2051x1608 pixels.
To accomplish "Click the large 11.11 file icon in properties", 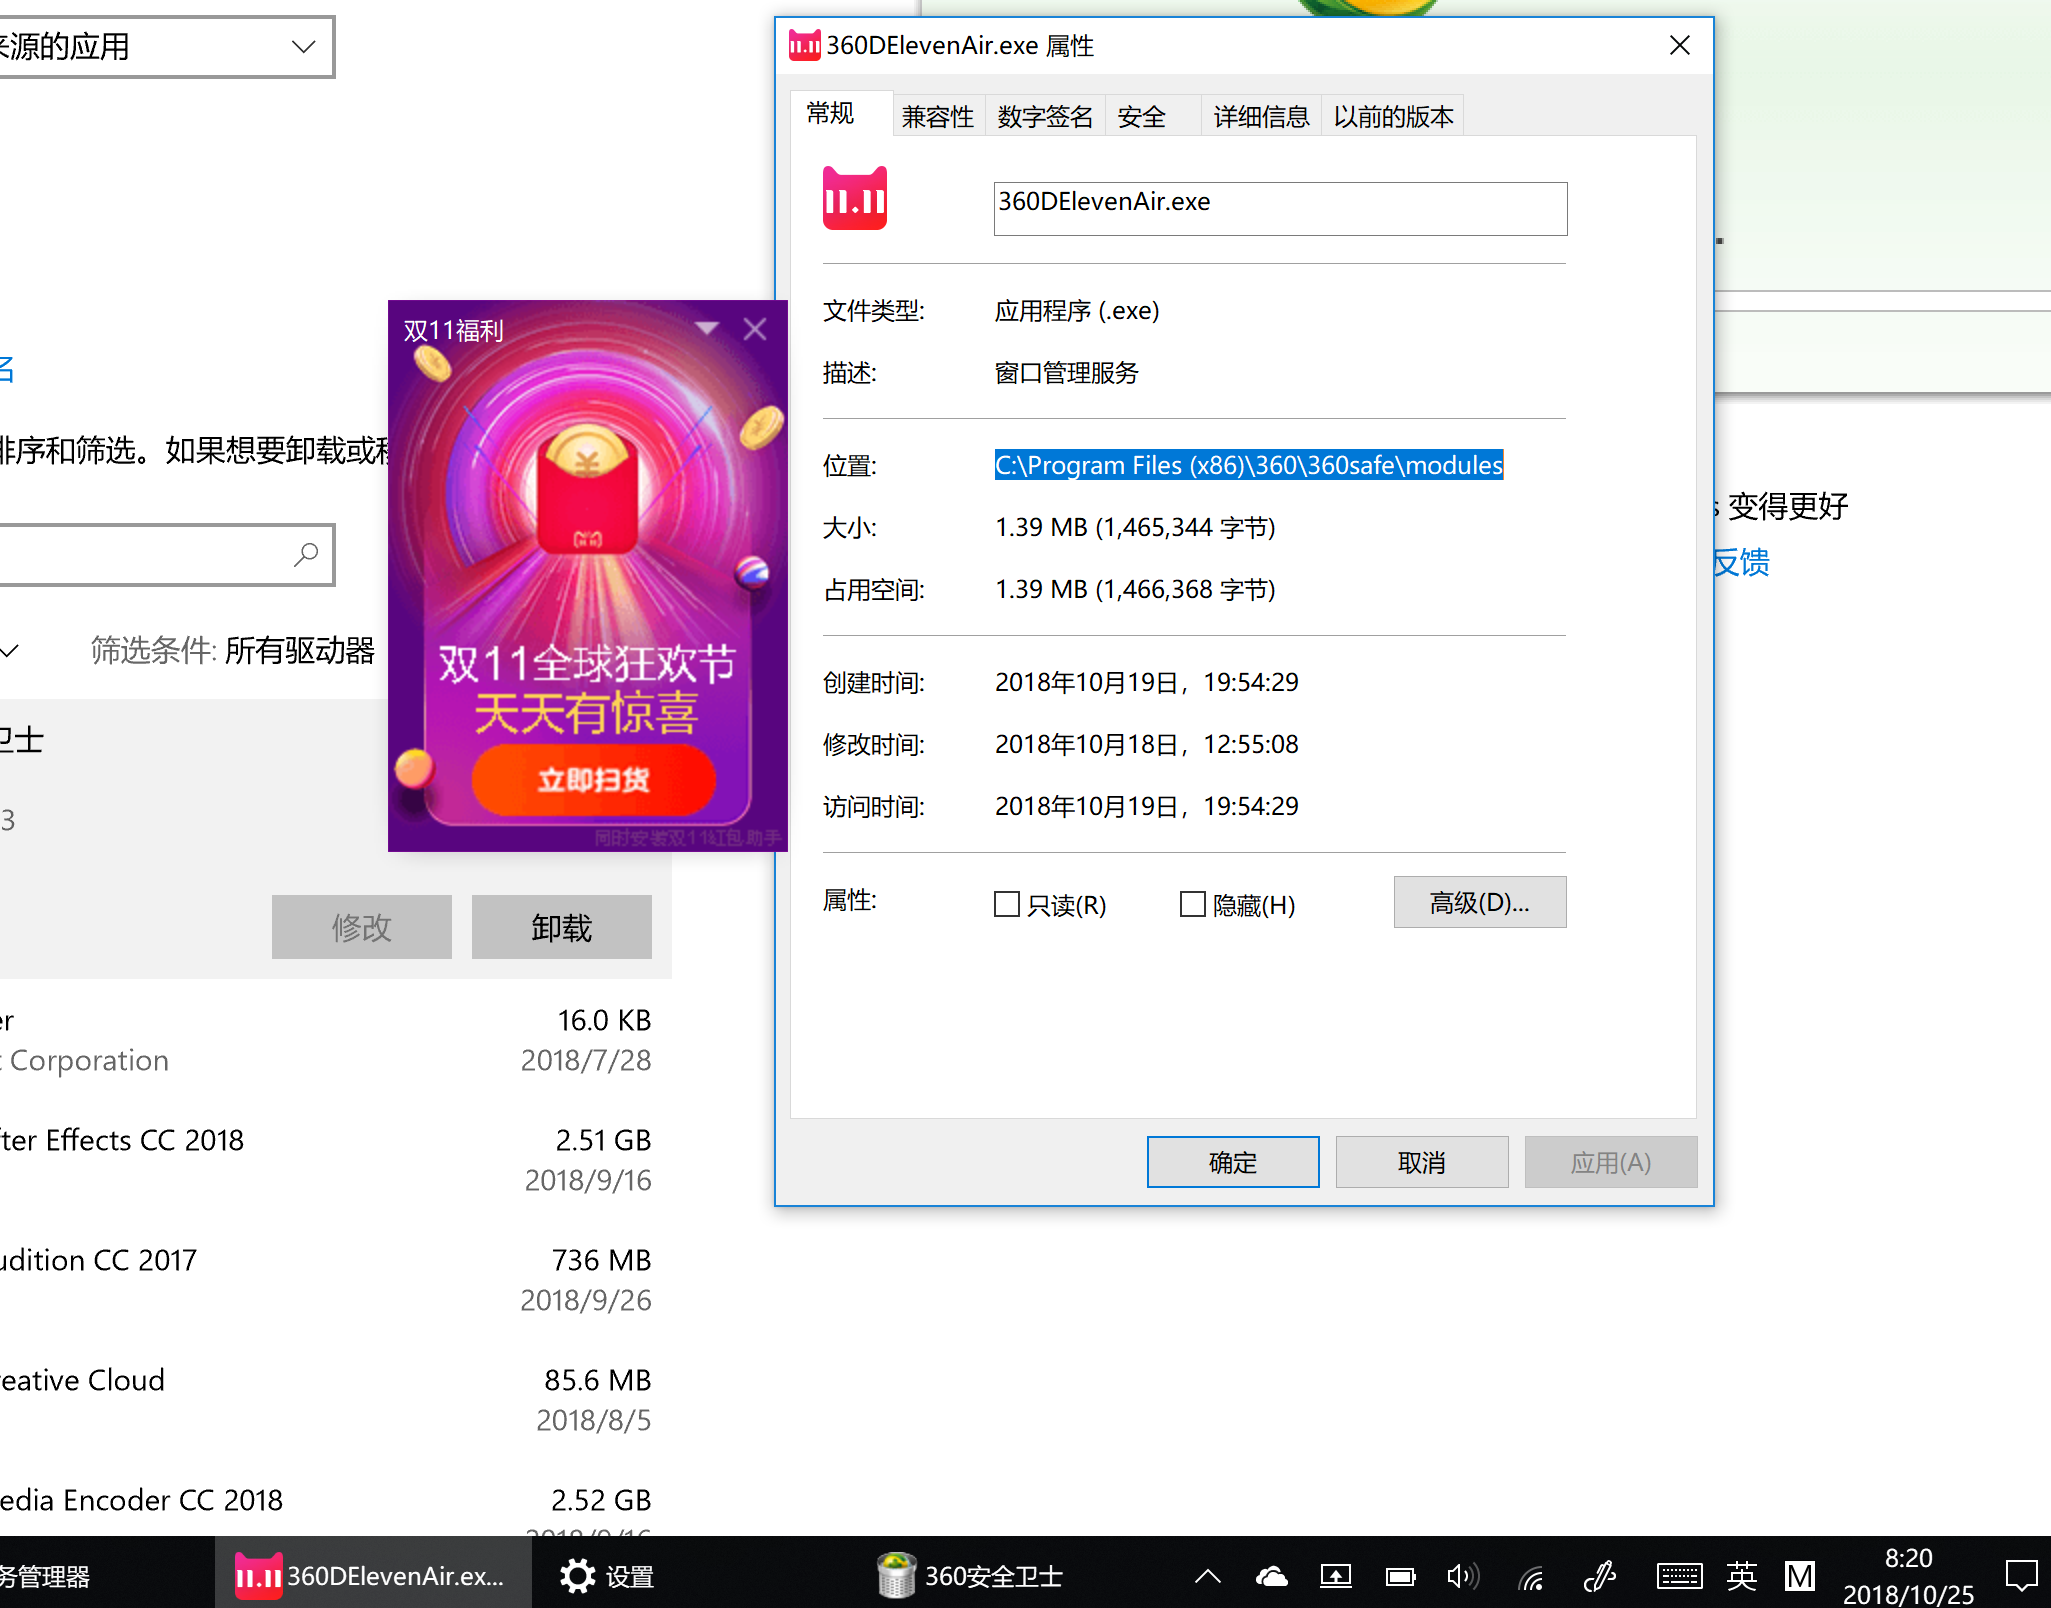I will (x=855, y=198).
